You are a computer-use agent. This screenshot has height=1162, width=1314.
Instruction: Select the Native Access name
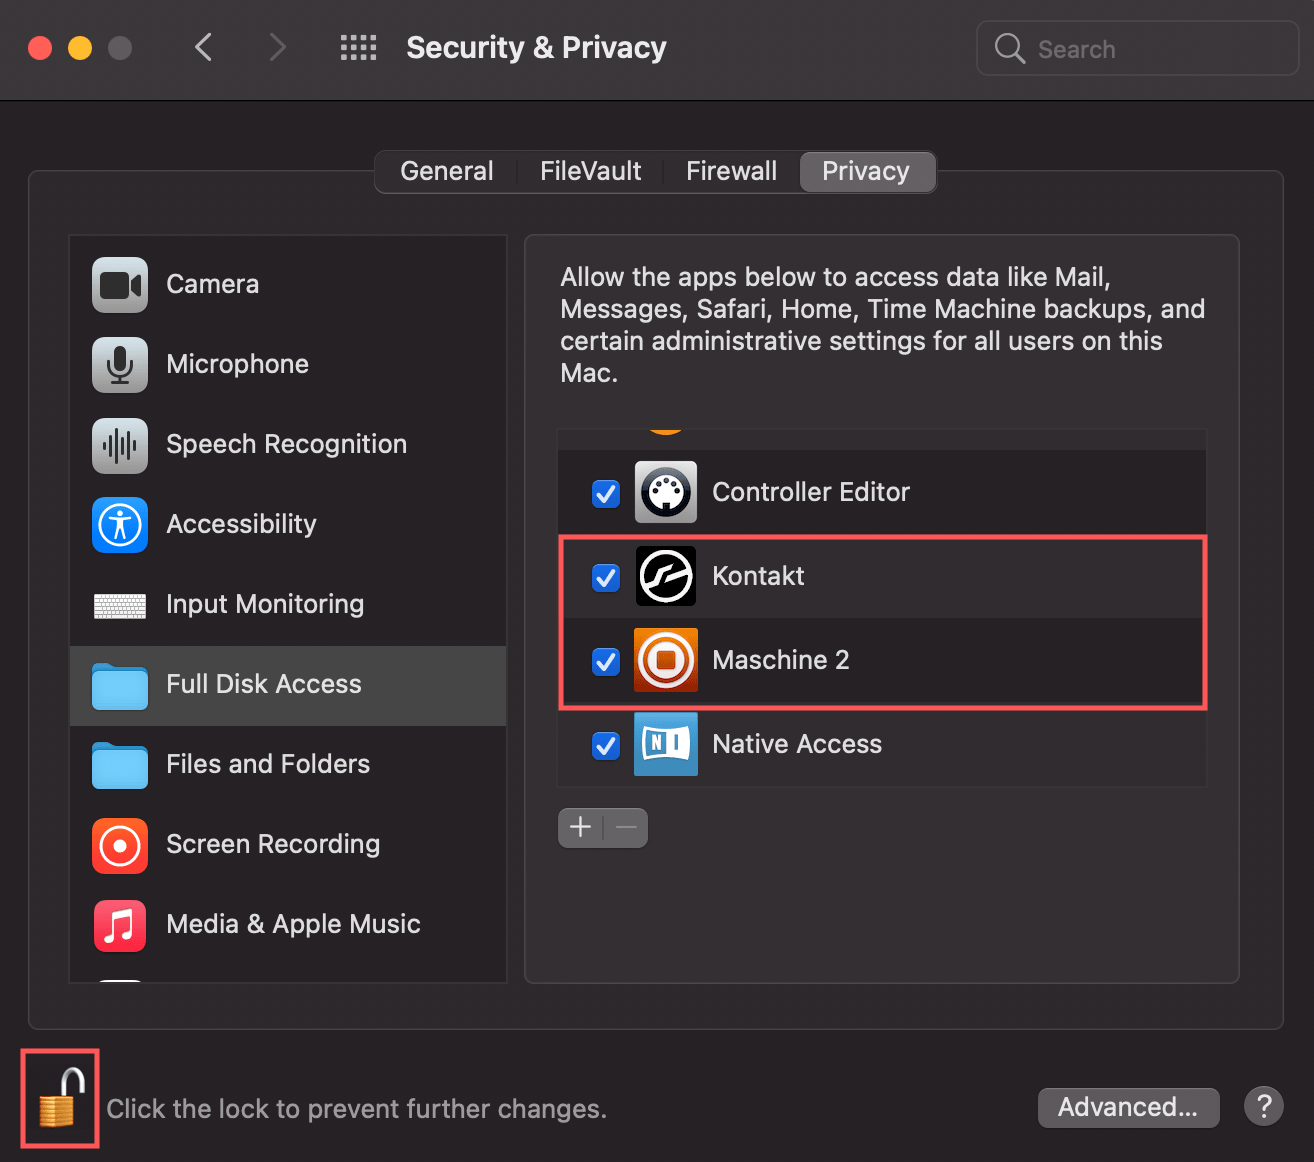pos(797,744)
